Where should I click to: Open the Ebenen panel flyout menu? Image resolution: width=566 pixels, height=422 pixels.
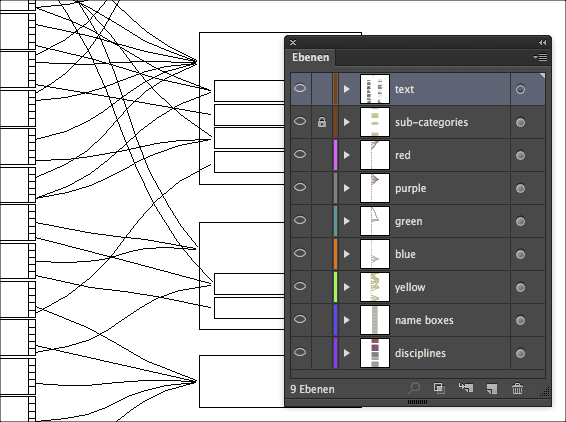click(x=540, y=57)
